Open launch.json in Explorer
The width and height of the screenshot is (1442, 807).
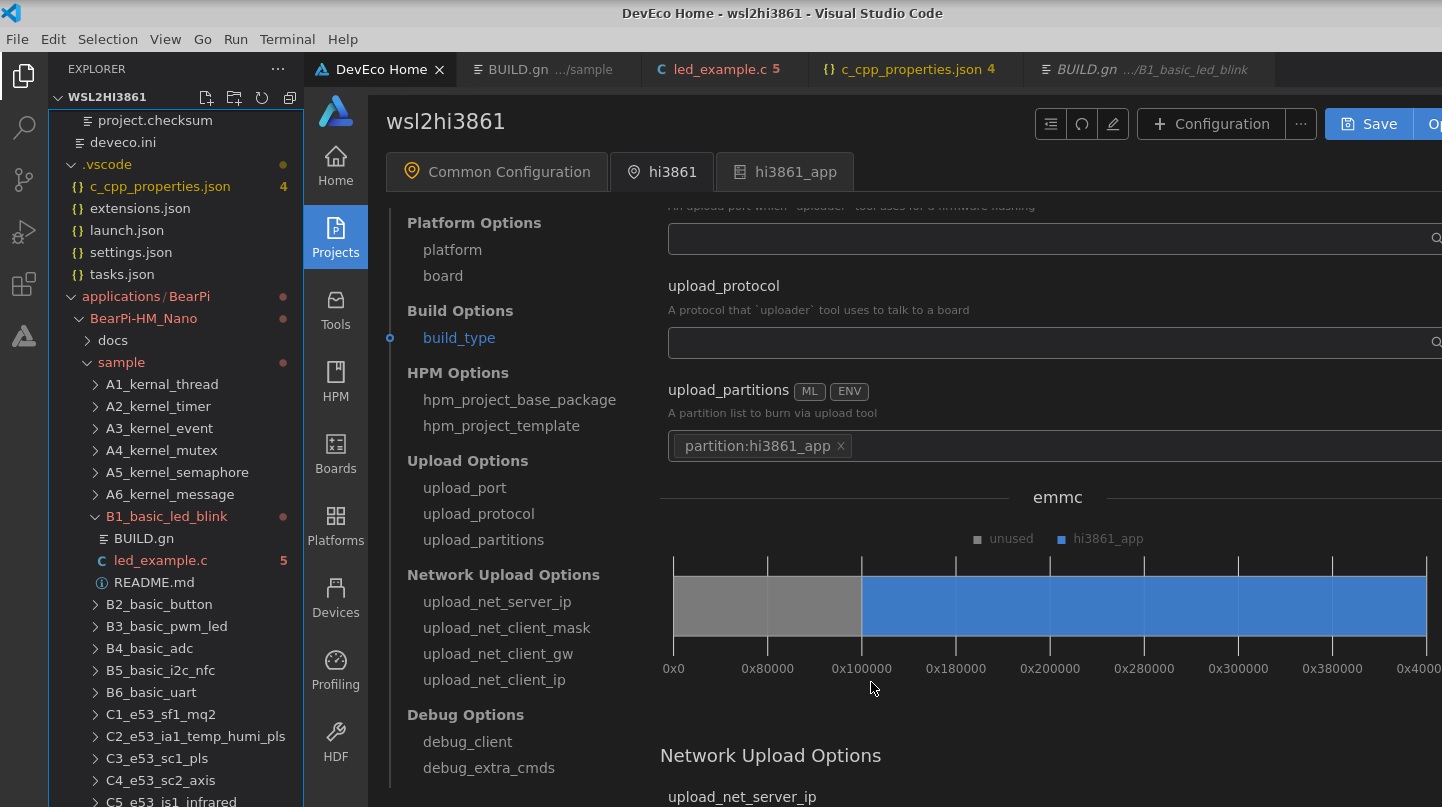127,230
